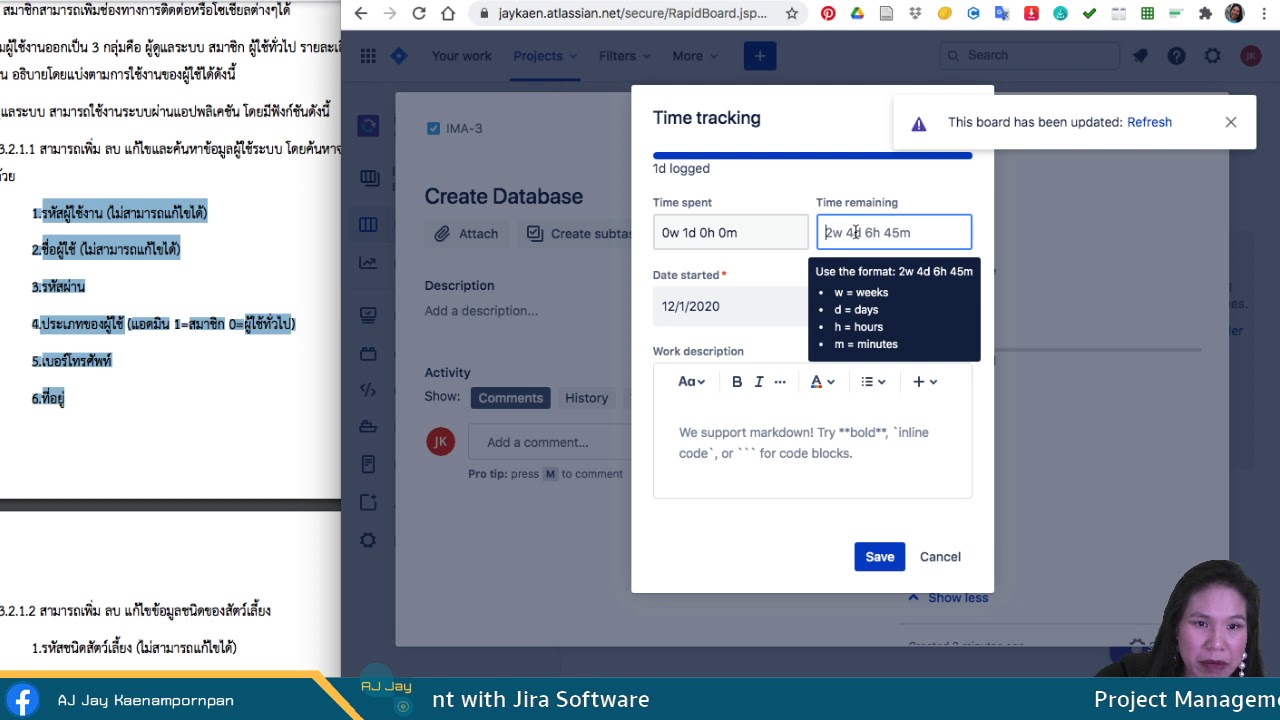Open the Board sidebar icon
The height and width of the screenshot is (720, 1280).
click(368, 224)
